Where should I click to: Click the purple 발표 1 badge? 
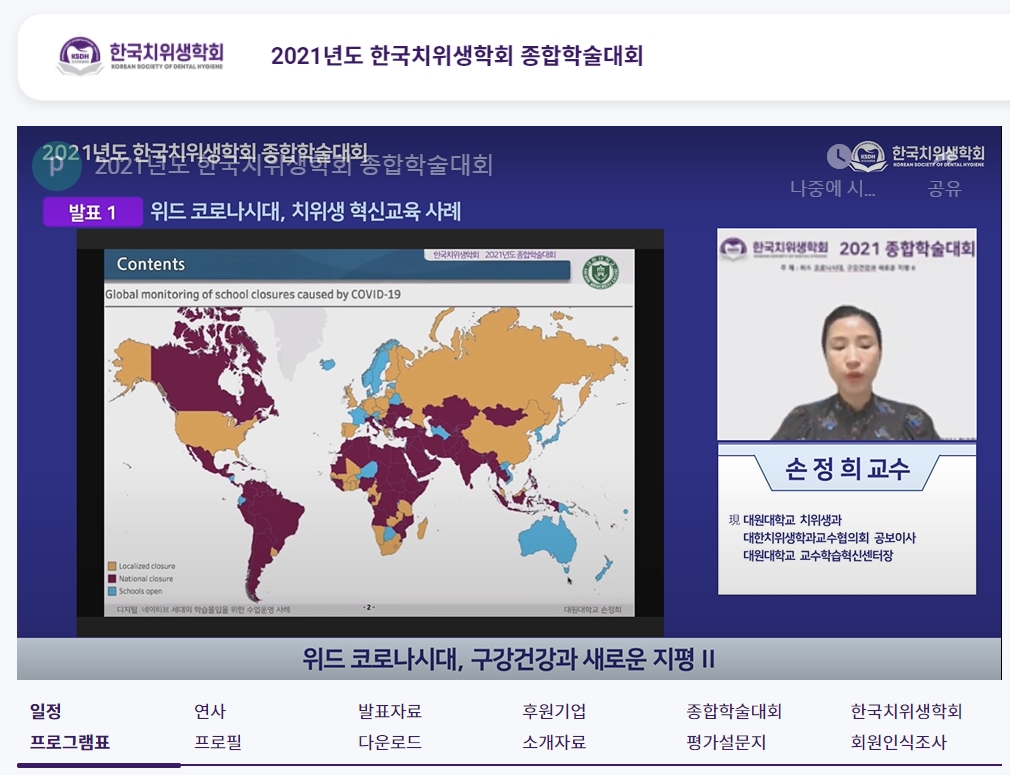[92, 212]
